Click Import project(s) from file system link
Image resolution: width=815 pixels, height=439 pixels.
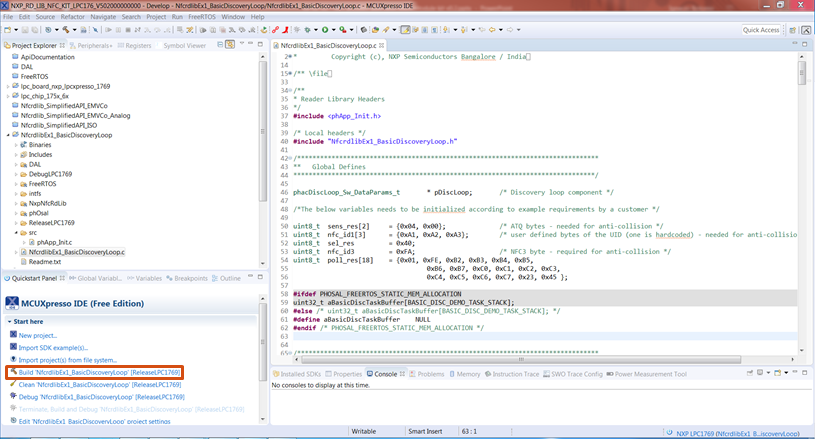(67, 359)
